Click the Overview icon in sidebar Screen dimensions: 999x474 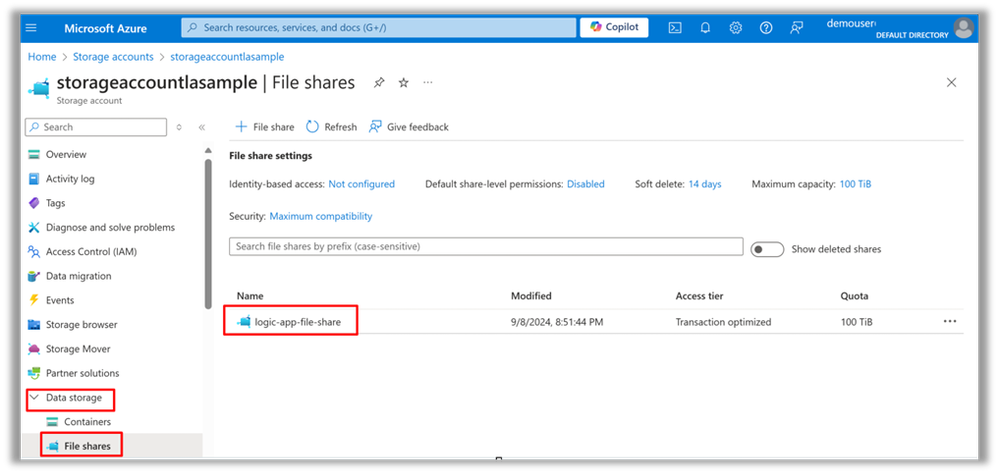(x=34, y=155)
